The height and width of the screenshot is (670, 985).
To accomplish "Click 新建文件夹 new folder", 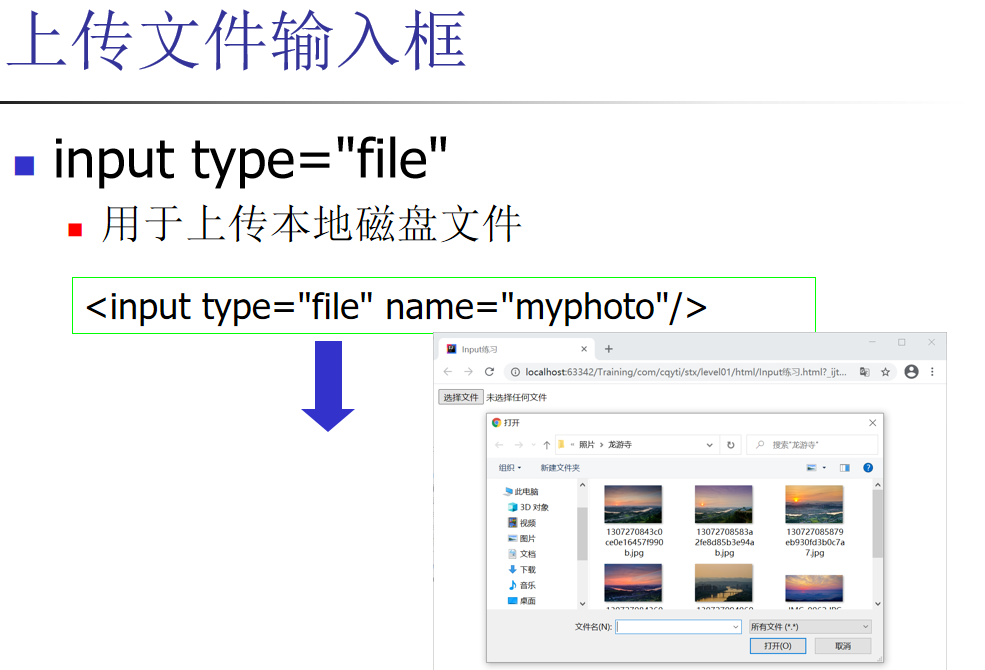I will [560, 468].
